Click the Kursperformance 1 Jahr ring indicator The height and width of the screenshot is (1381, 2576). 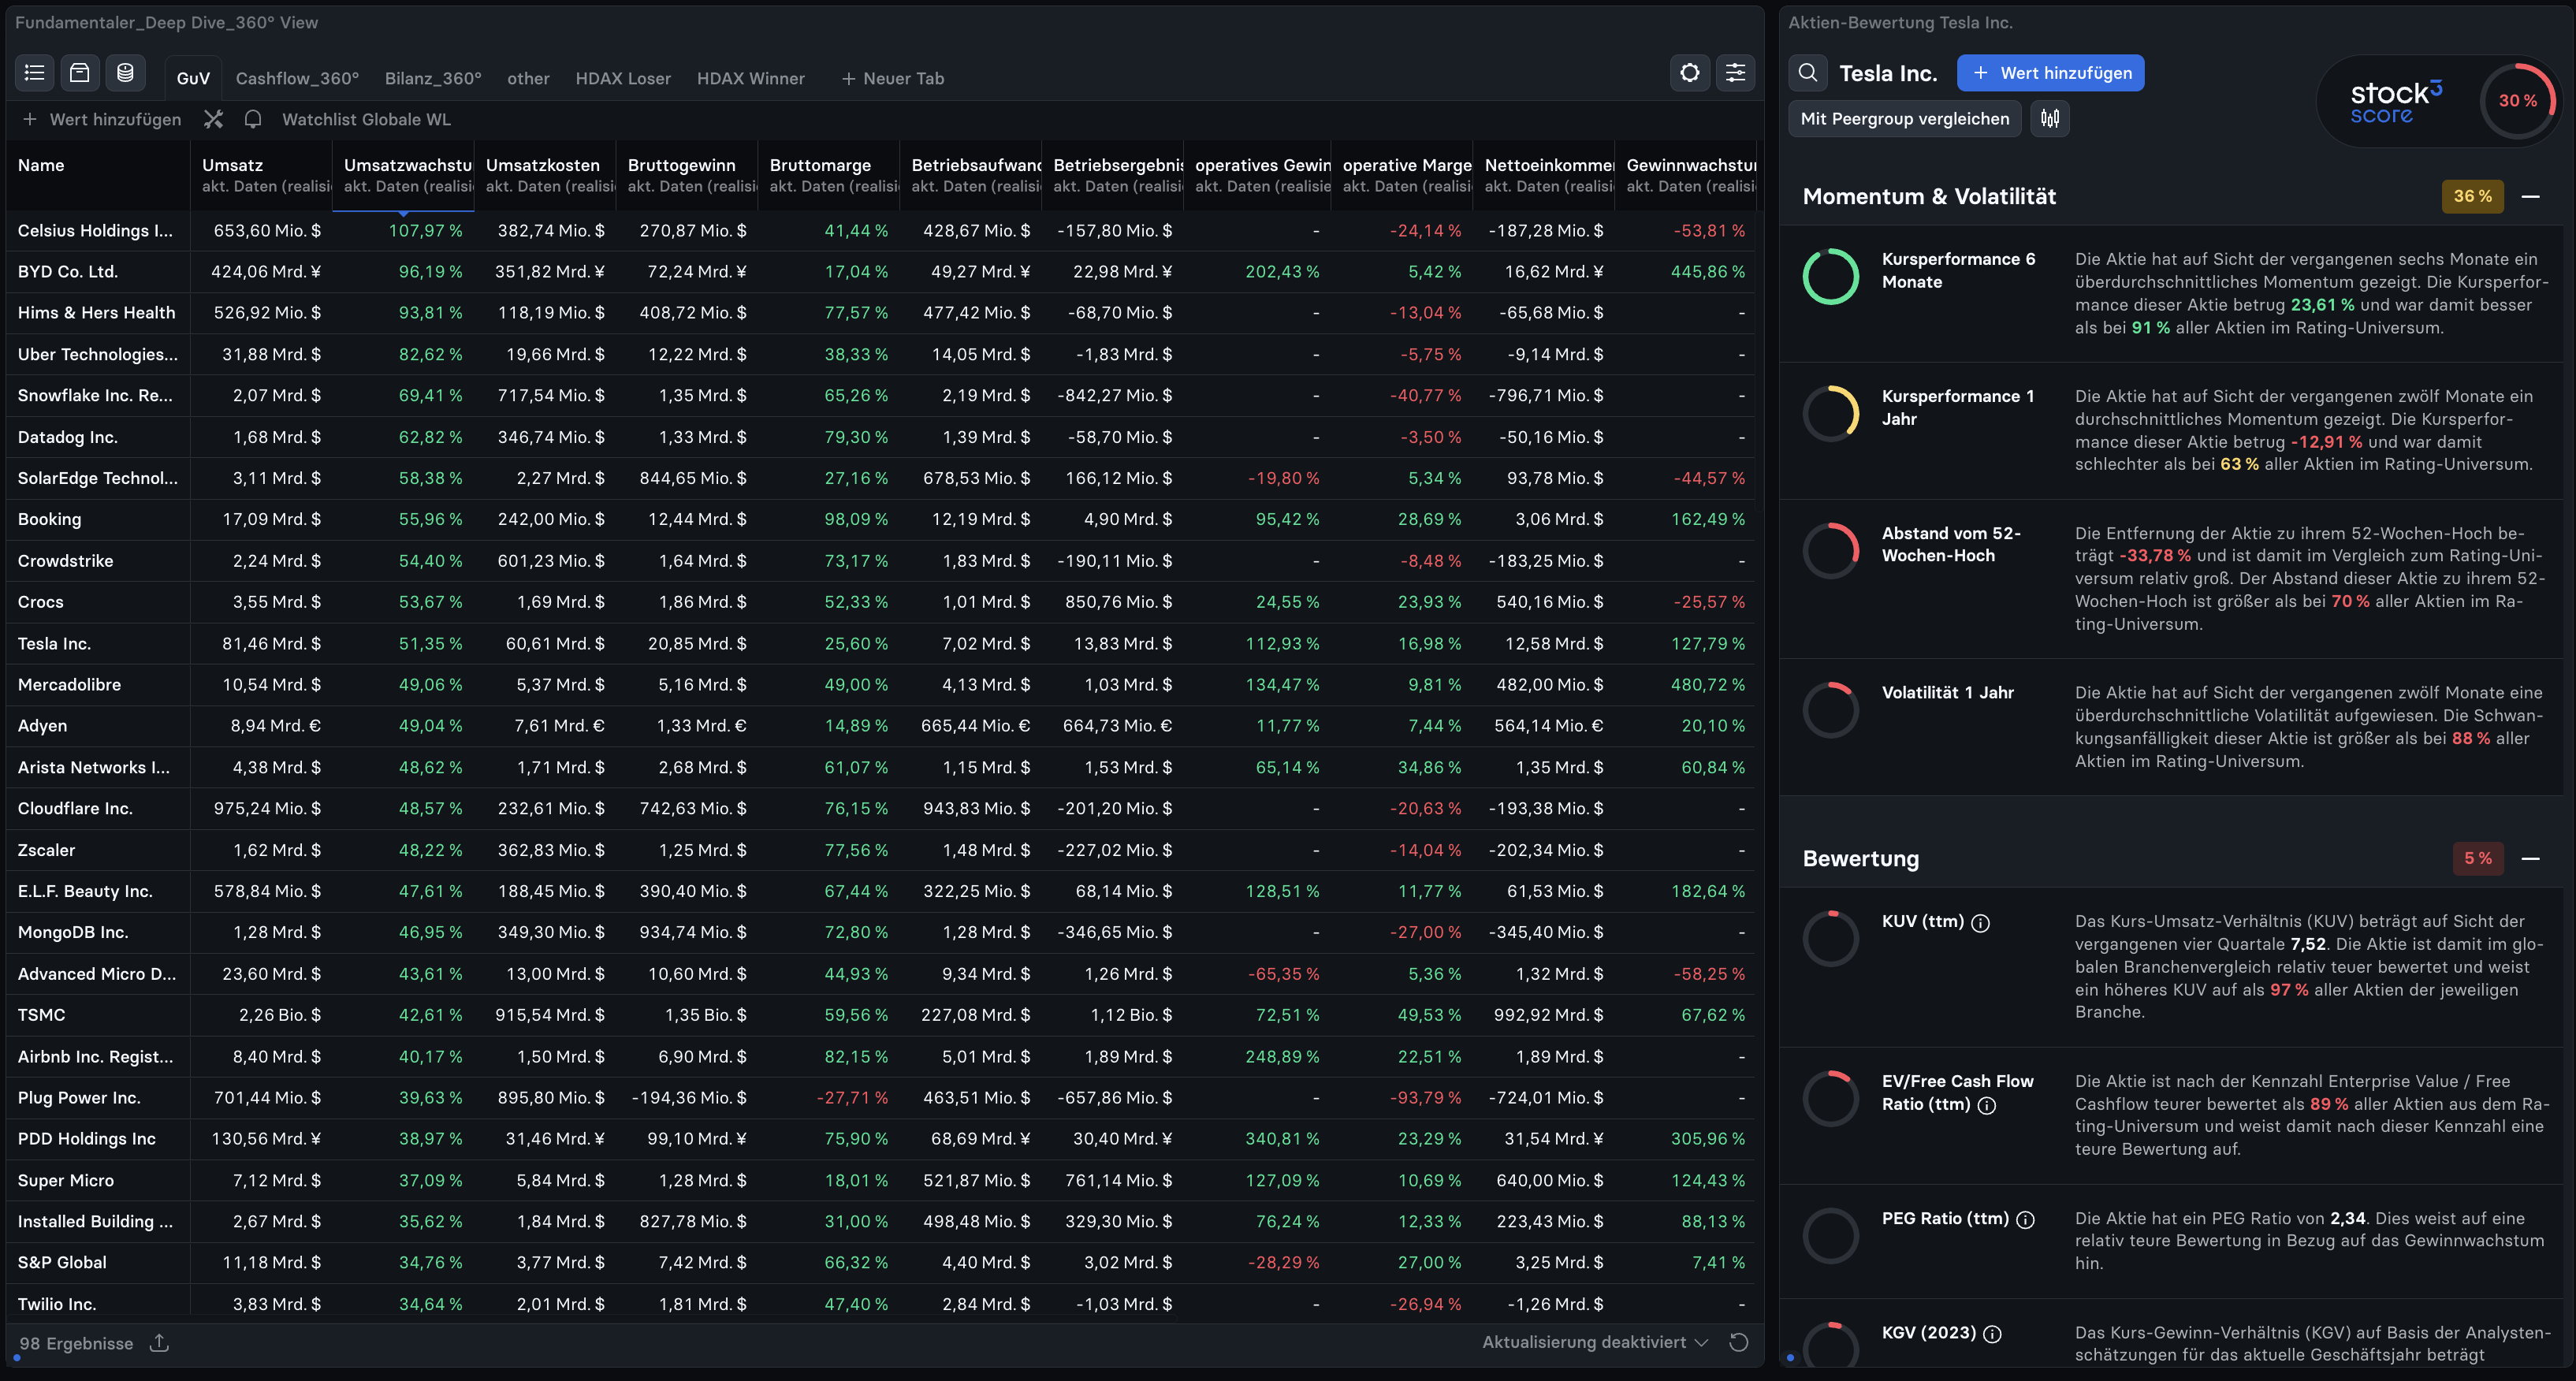pos(1831,414)
